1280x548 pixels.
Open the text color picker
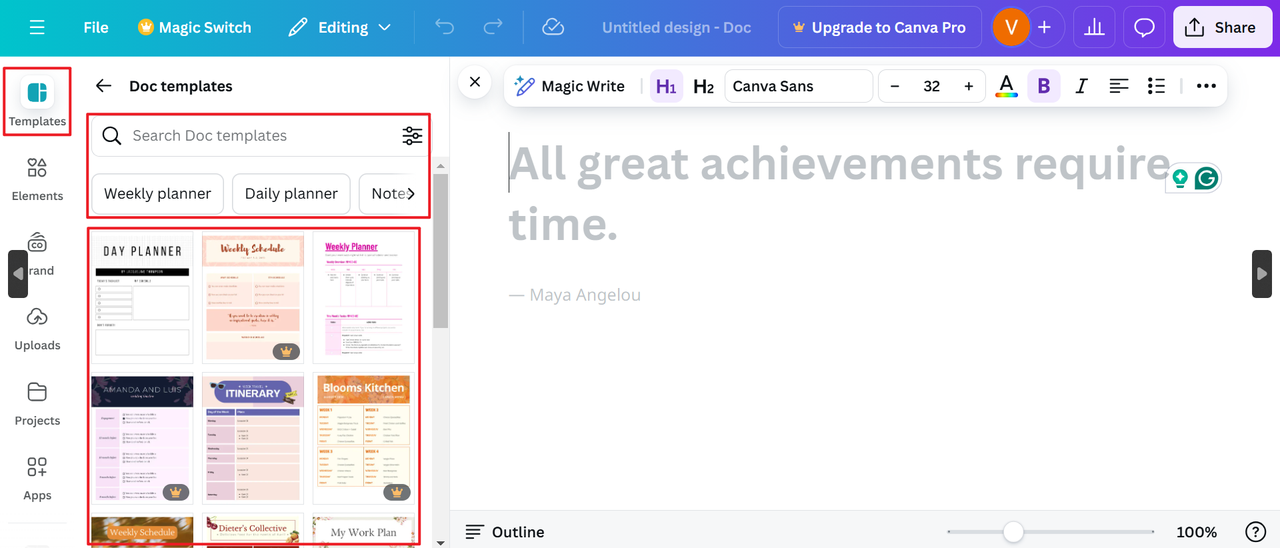(1006, 86)
